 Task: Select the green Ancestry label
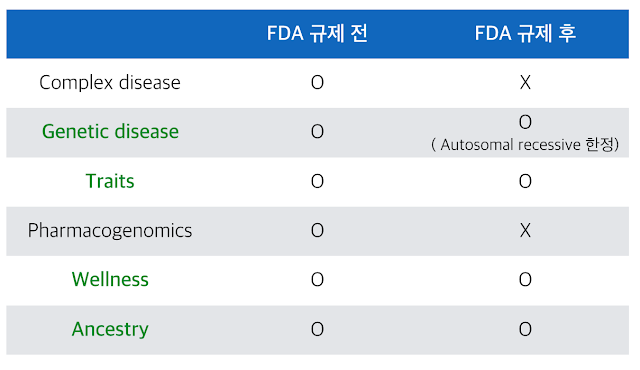click(x=110, y=330)
